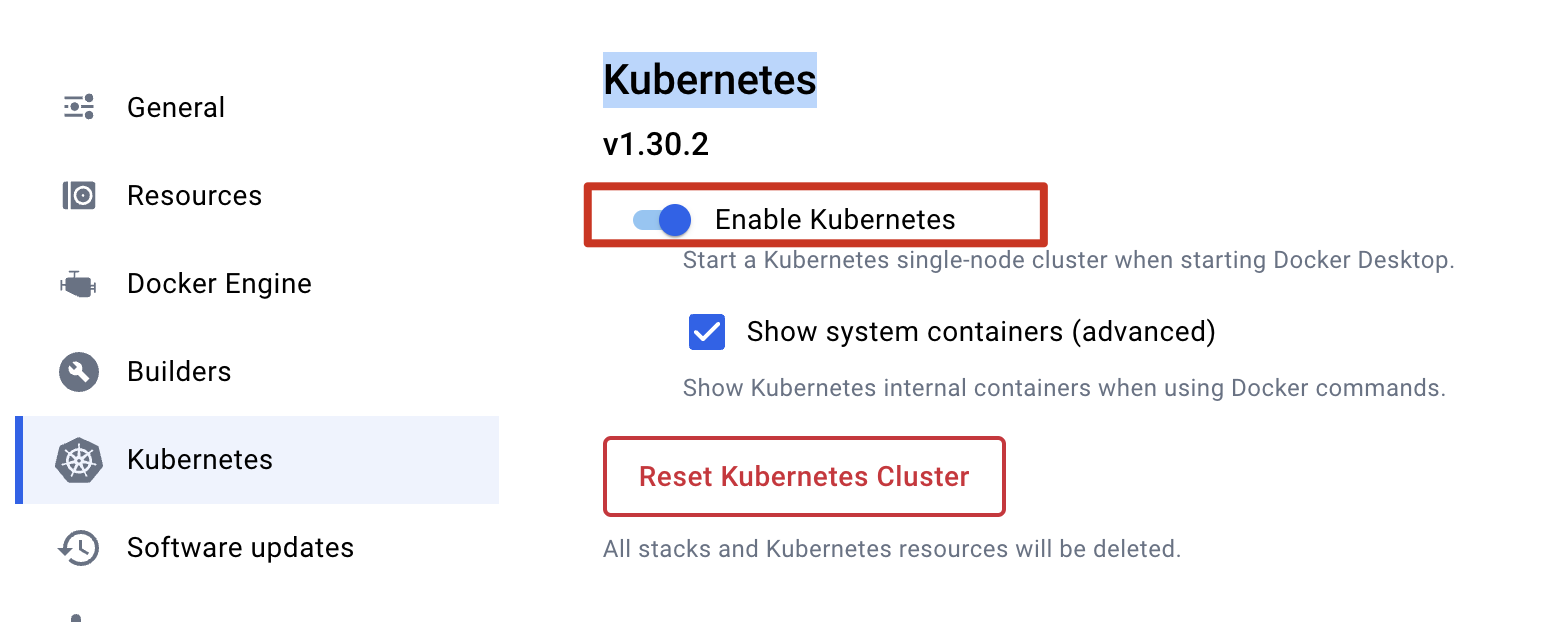Click the highlighted Kubernetes page heading
This screenshot has height=622, width=1558.
[x=709, y=80]
